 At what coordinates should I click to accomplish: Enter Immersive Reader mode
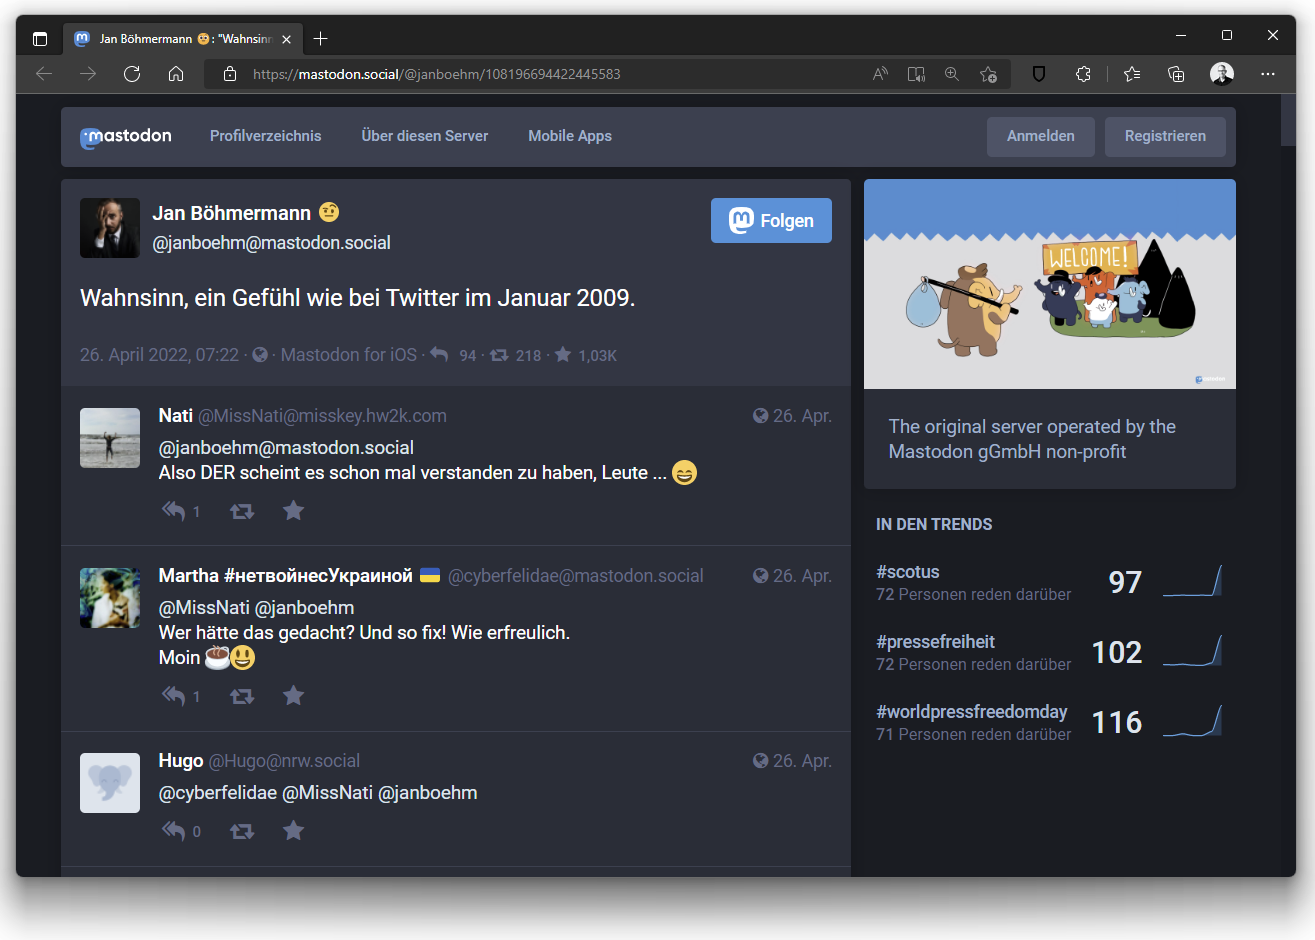916,74
